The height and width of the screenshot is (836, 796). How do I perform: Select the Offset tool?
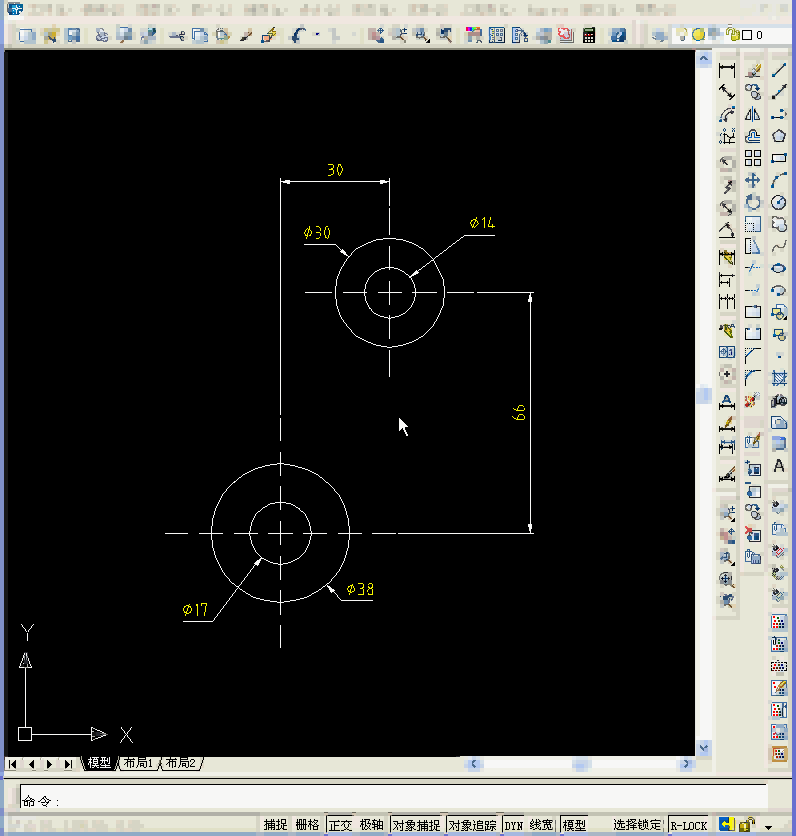pos(753,136)
